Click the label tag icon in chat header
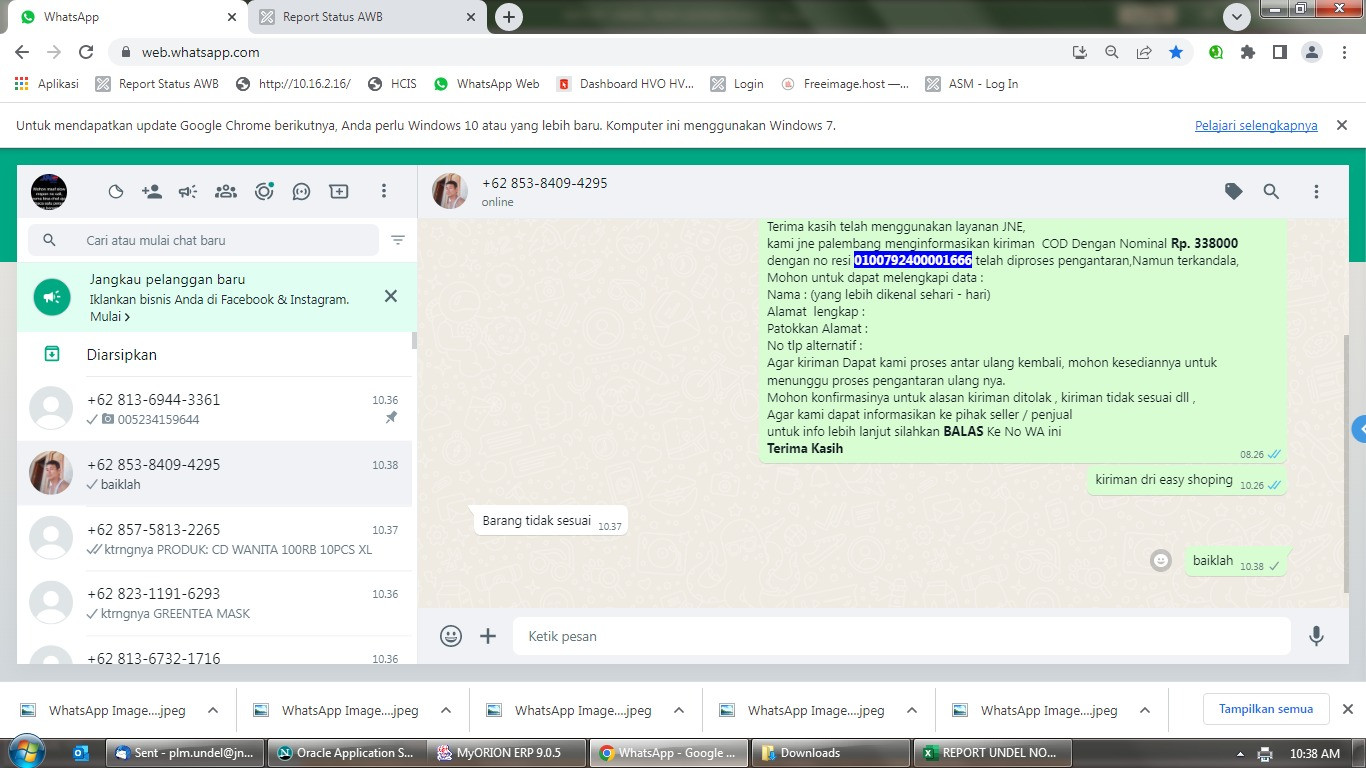Viewport: 1366px width, 768px height. [1234, 191]
